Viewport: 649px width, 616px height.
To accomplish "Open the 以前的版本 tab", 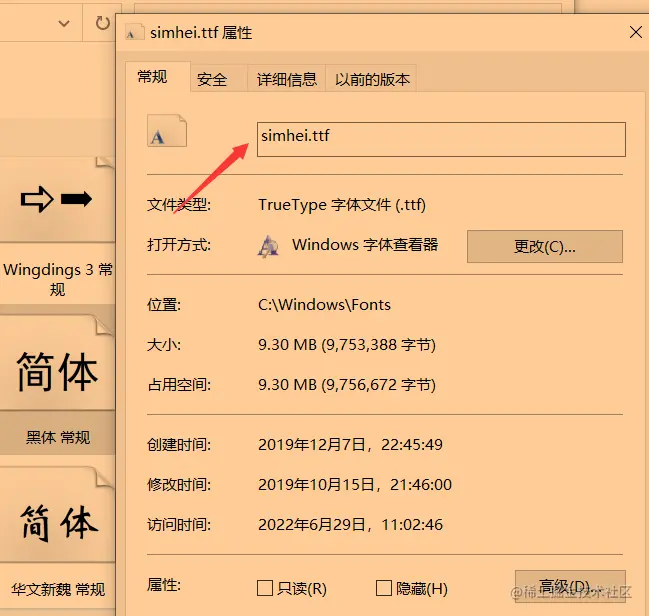I will click(371, 79).
